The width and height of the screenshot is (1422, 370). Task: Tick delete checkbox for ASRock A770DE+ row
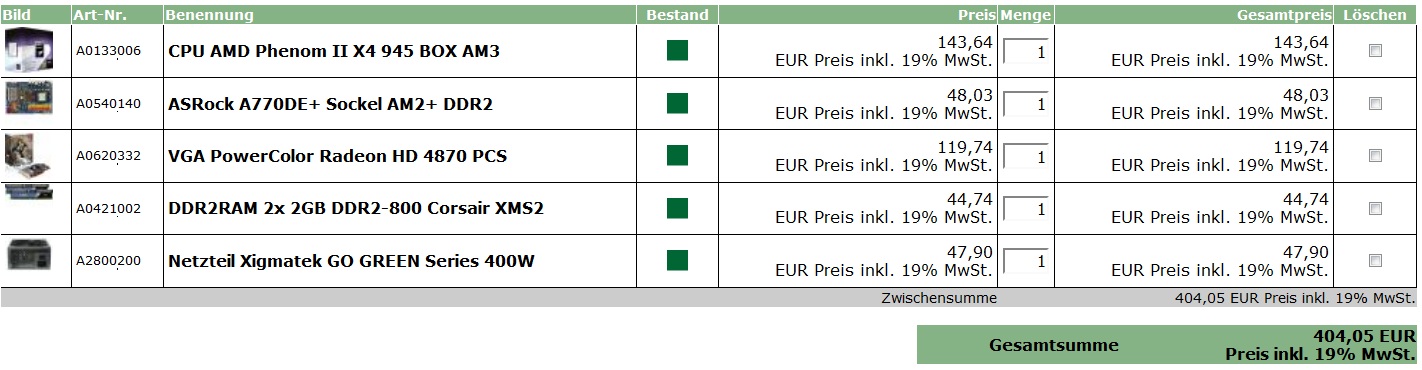click(x=1375, y=103)
